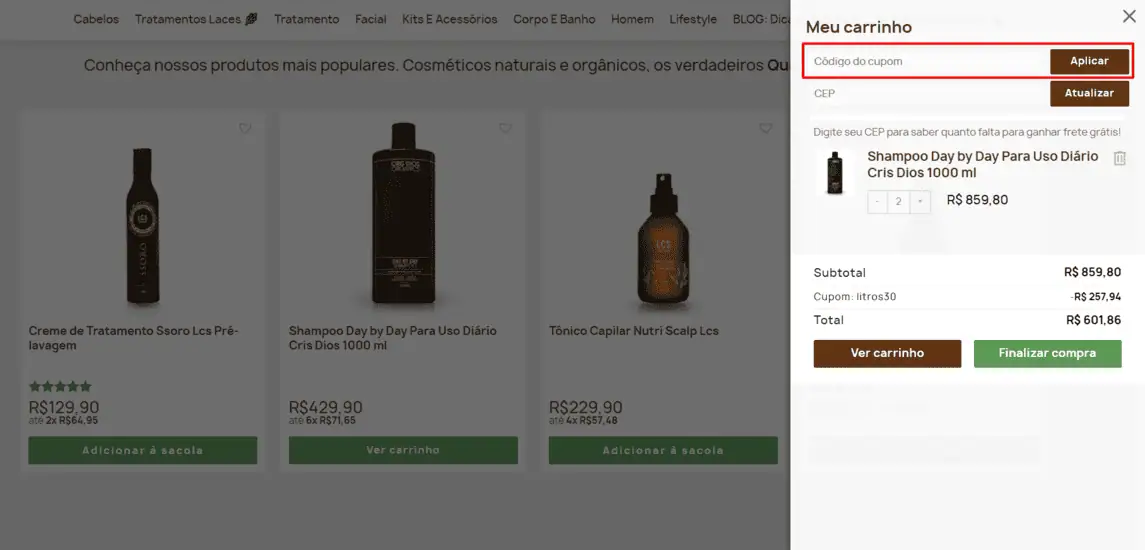Favorite the Tônico Capilar Nutri Scalp heart icon

pos(765,128)
